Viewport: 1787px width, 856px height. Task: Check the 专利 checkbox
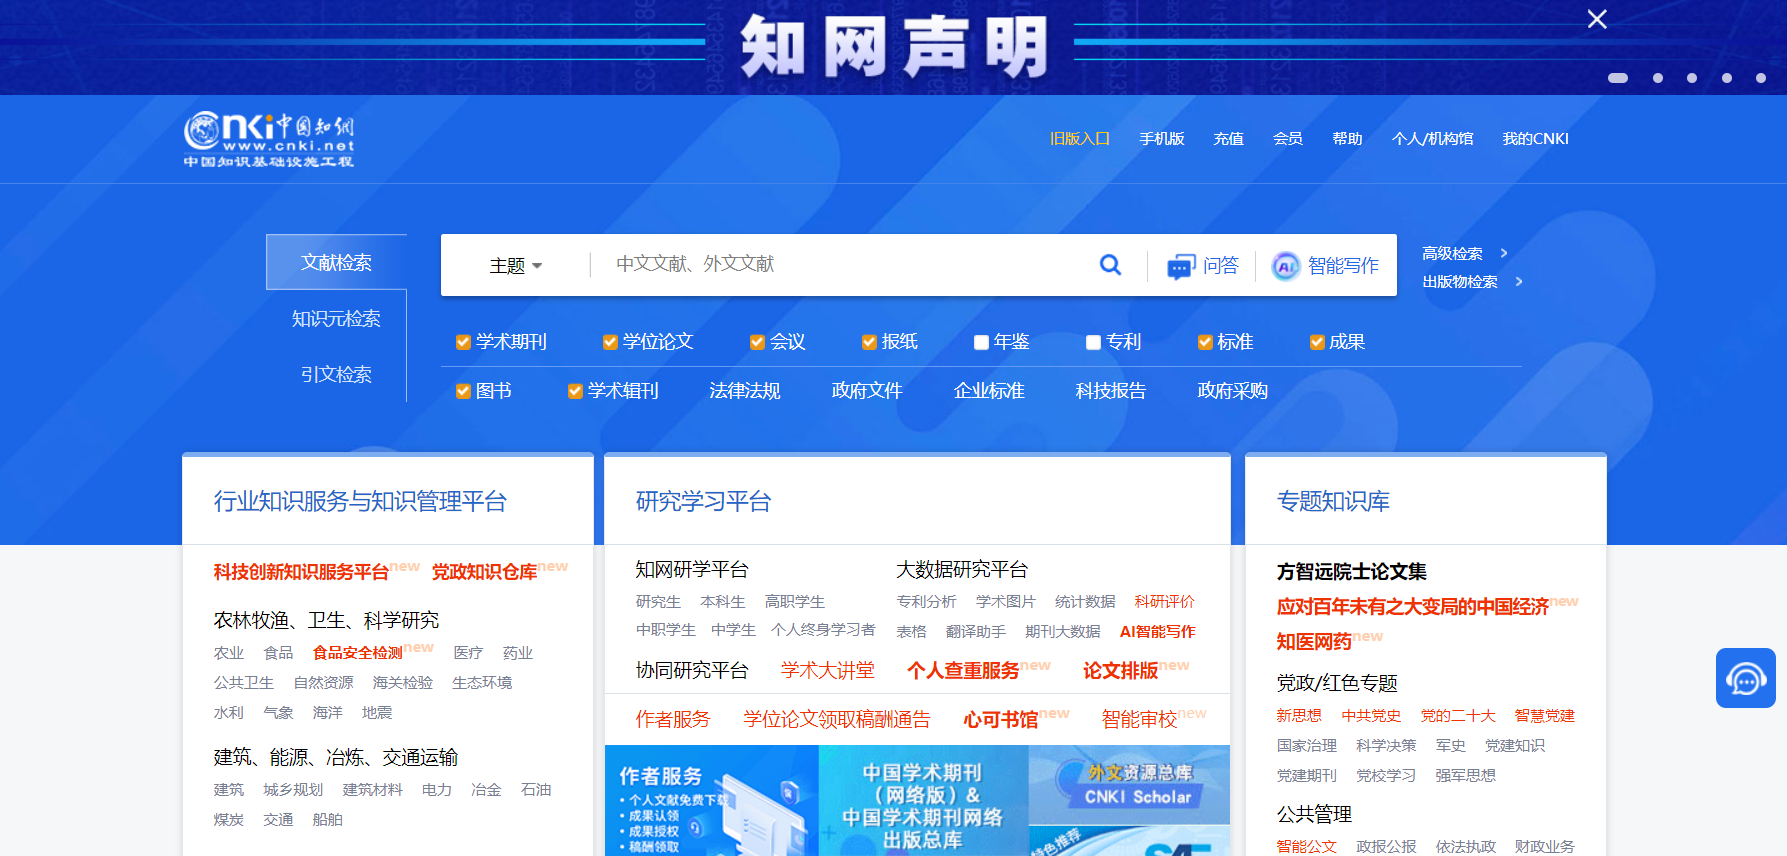[1093, 342]
